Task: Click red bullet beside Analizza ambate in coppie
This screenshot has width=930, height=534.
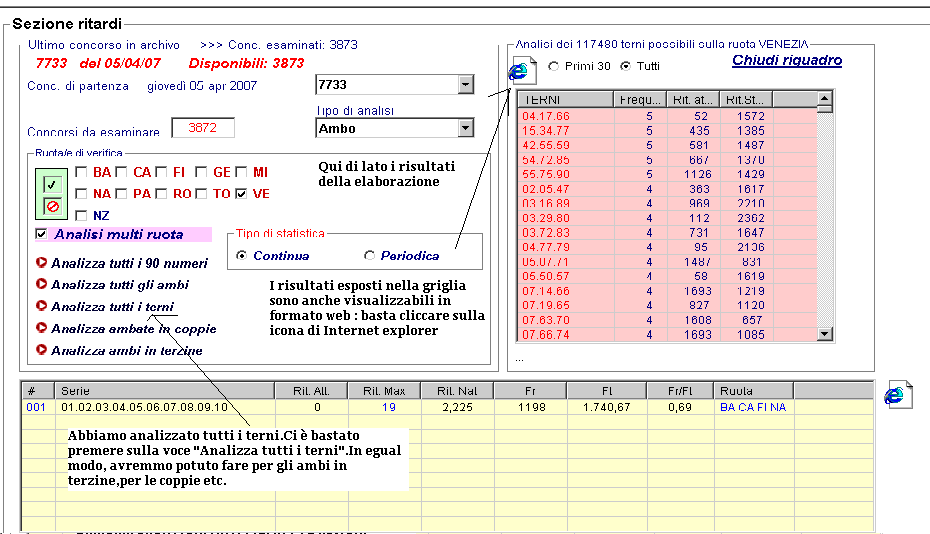Action: 41,328
